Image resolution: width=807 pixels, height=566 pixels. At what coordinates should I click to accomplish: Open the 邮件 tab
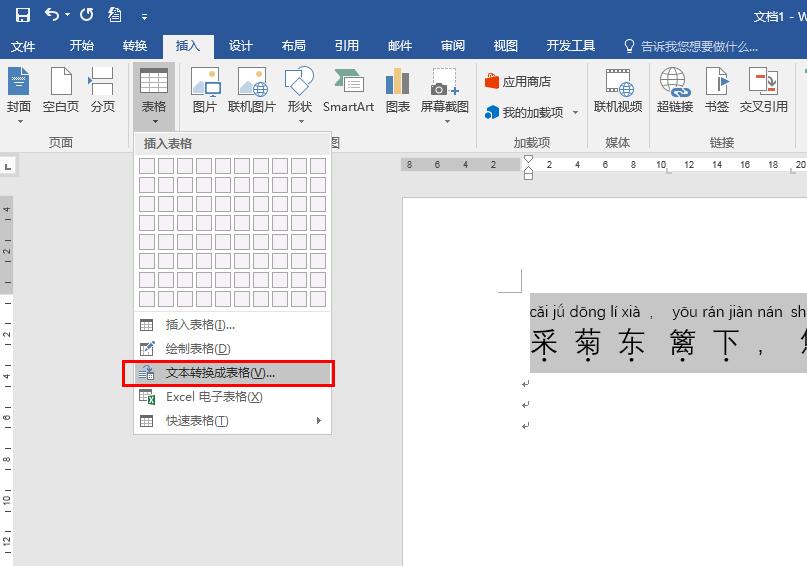(x=400, y=46)
